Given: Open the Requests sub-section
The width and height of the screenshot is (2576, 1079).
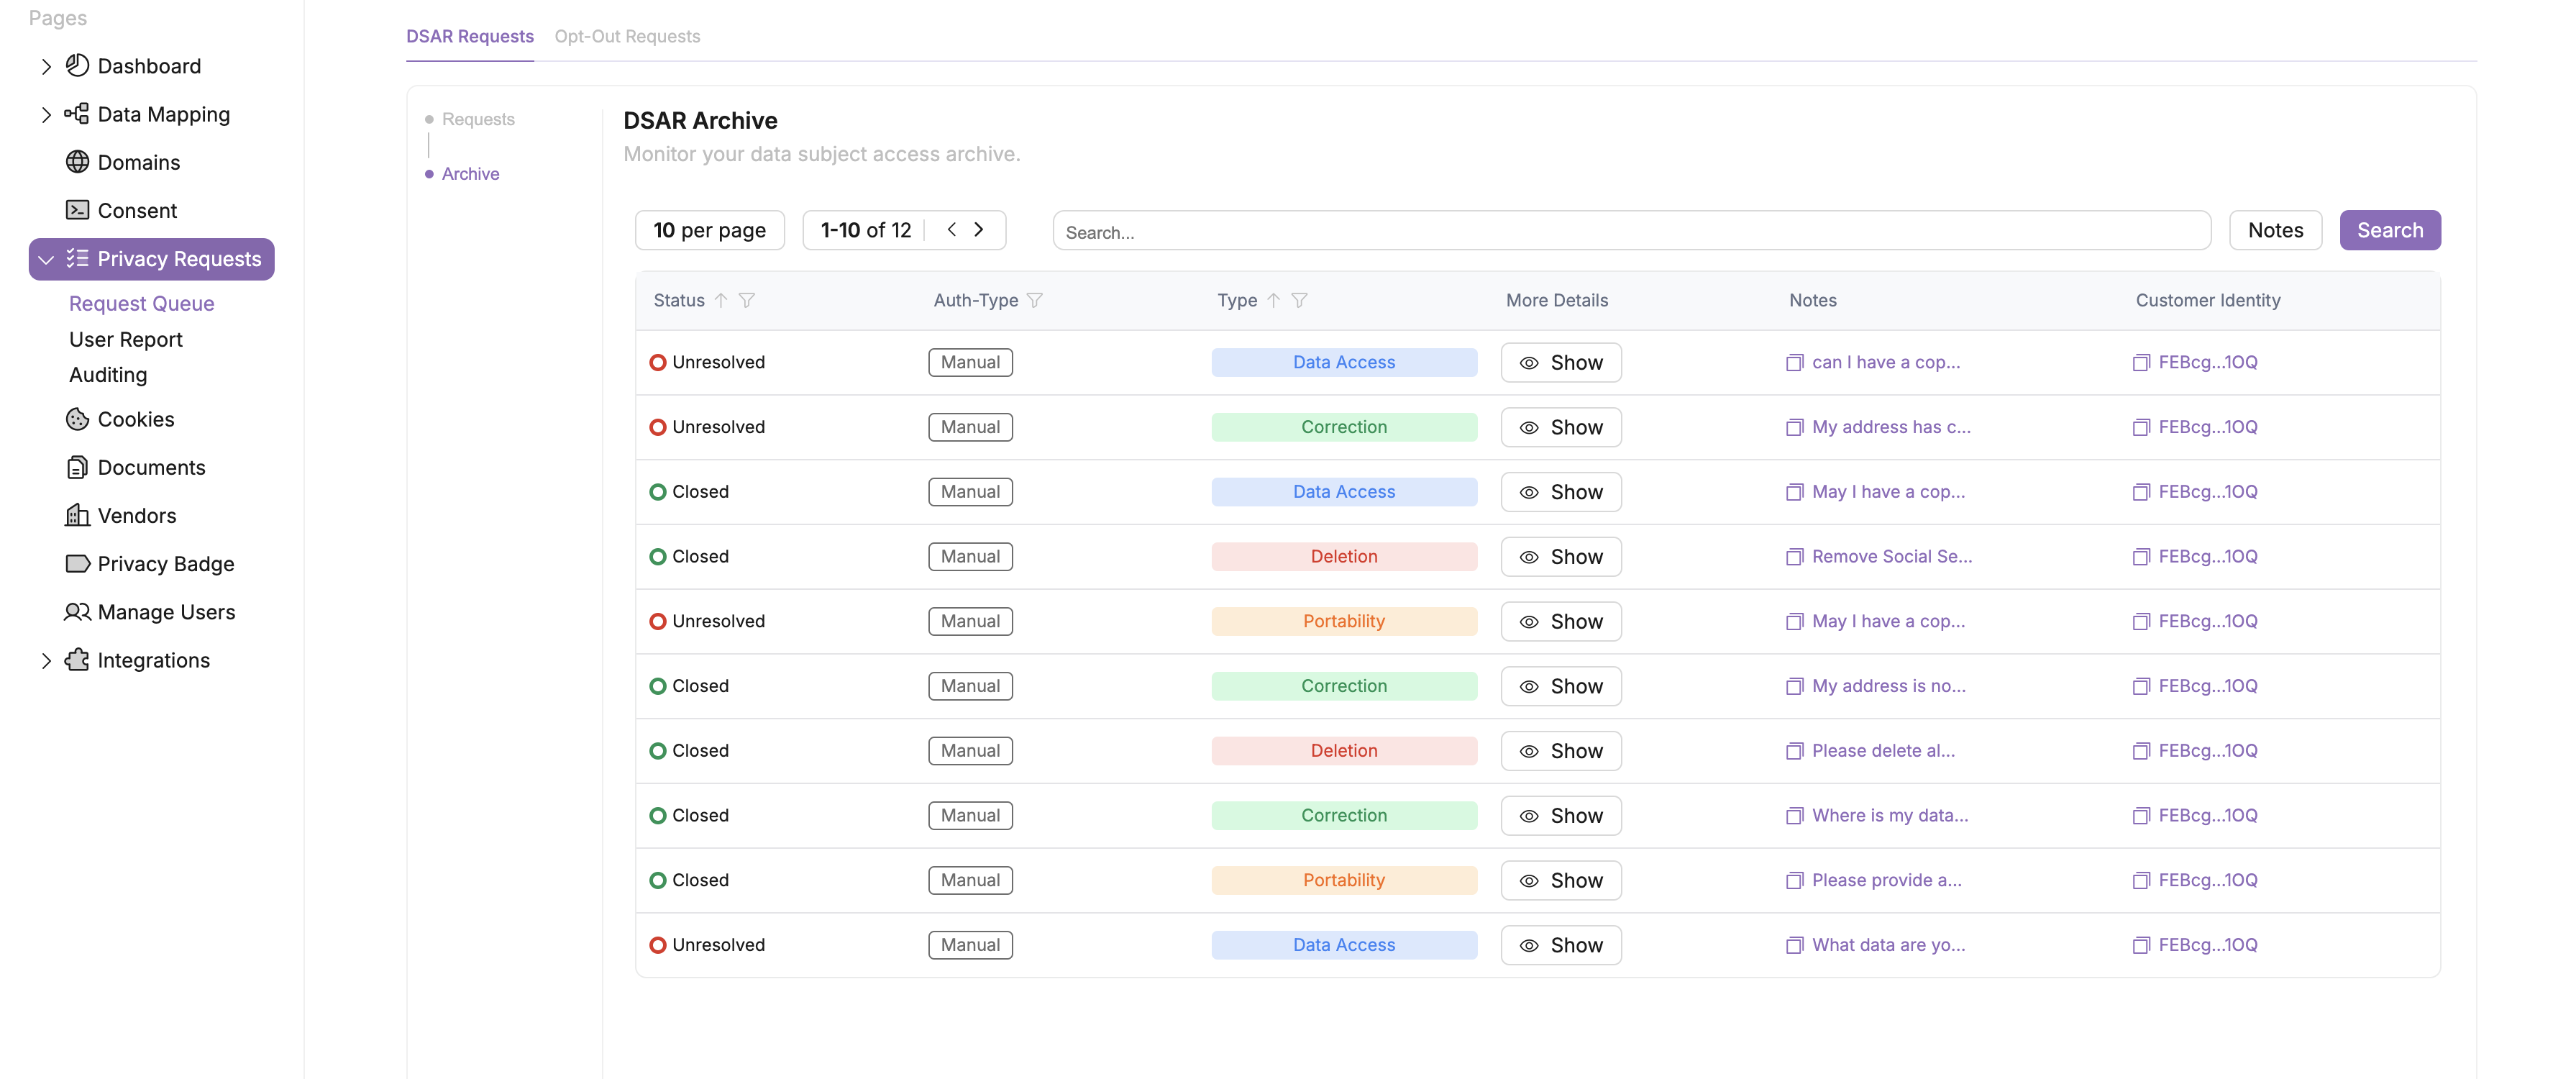Looking at the screenshot, I should (x=478, y=119).
